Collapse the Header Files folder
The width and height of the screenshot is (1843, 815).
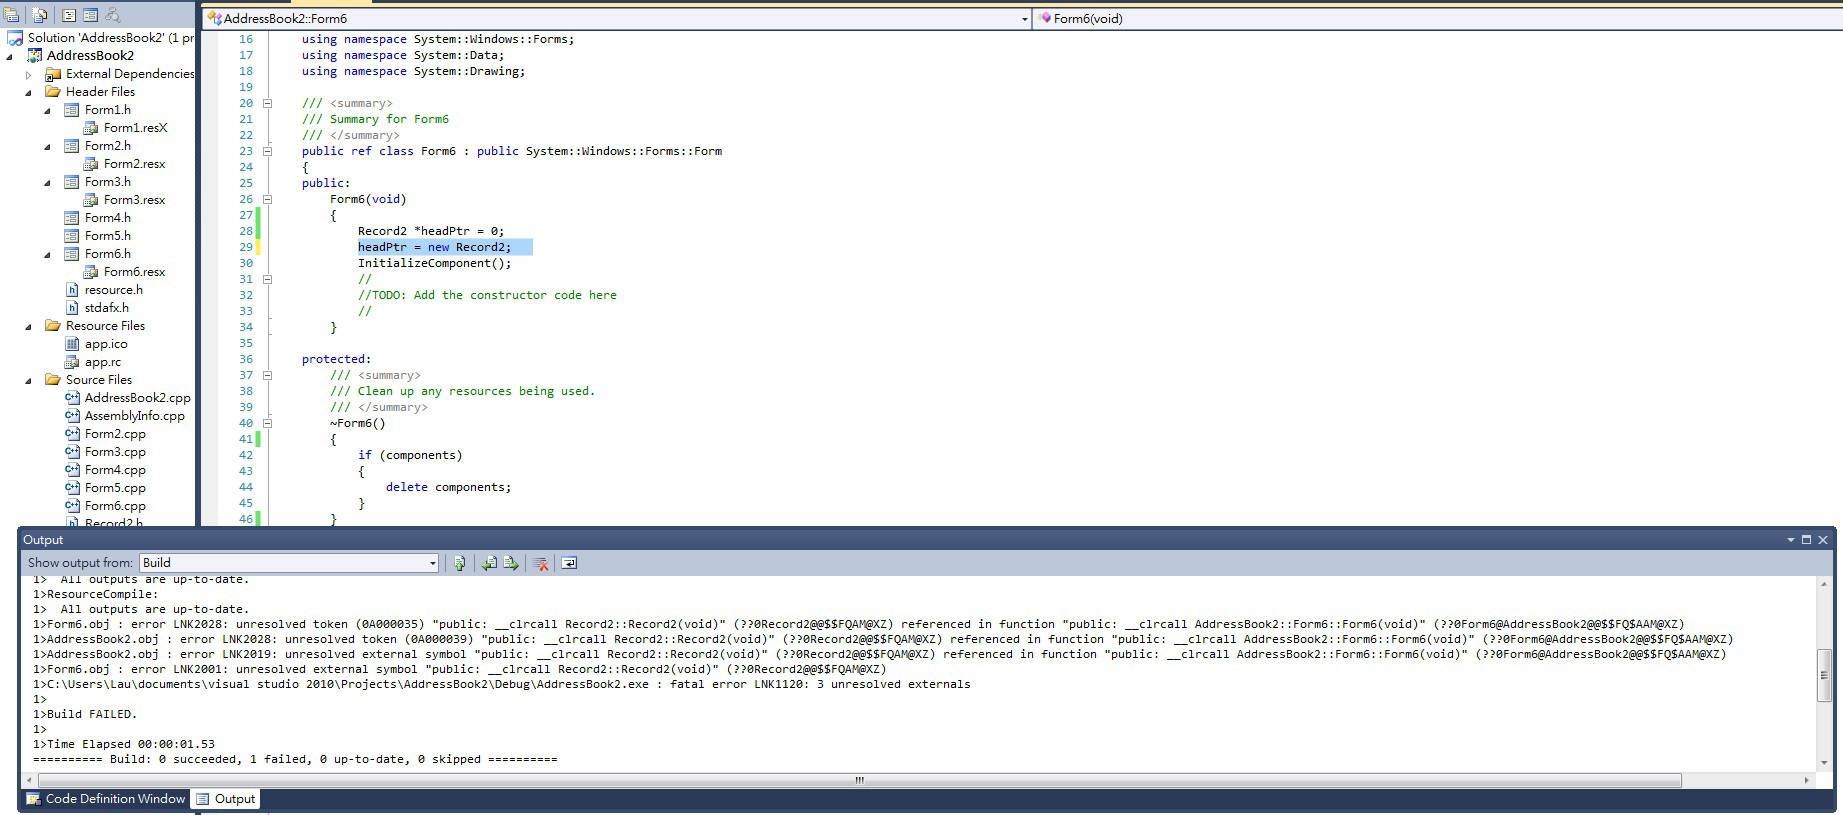click(x=29, y=92)
